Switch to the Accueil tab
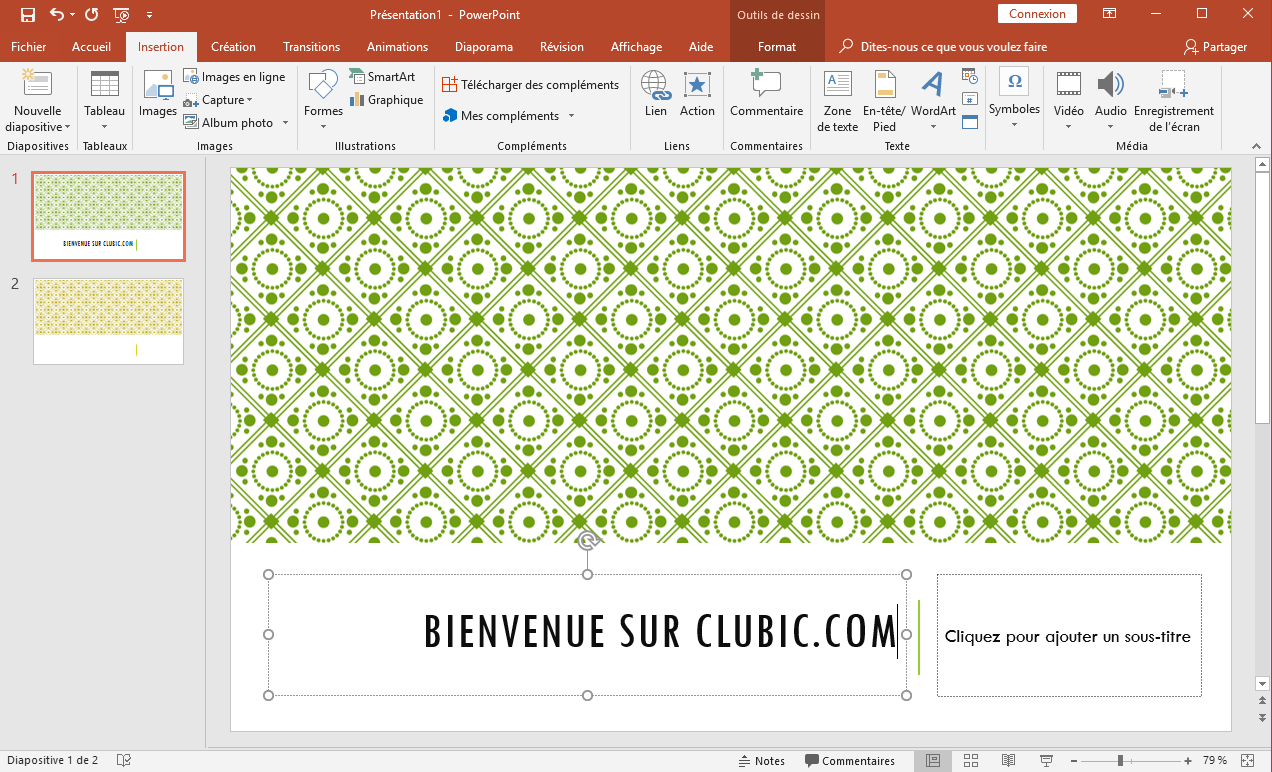This screenshot has height=772, width=1272. 92,47
